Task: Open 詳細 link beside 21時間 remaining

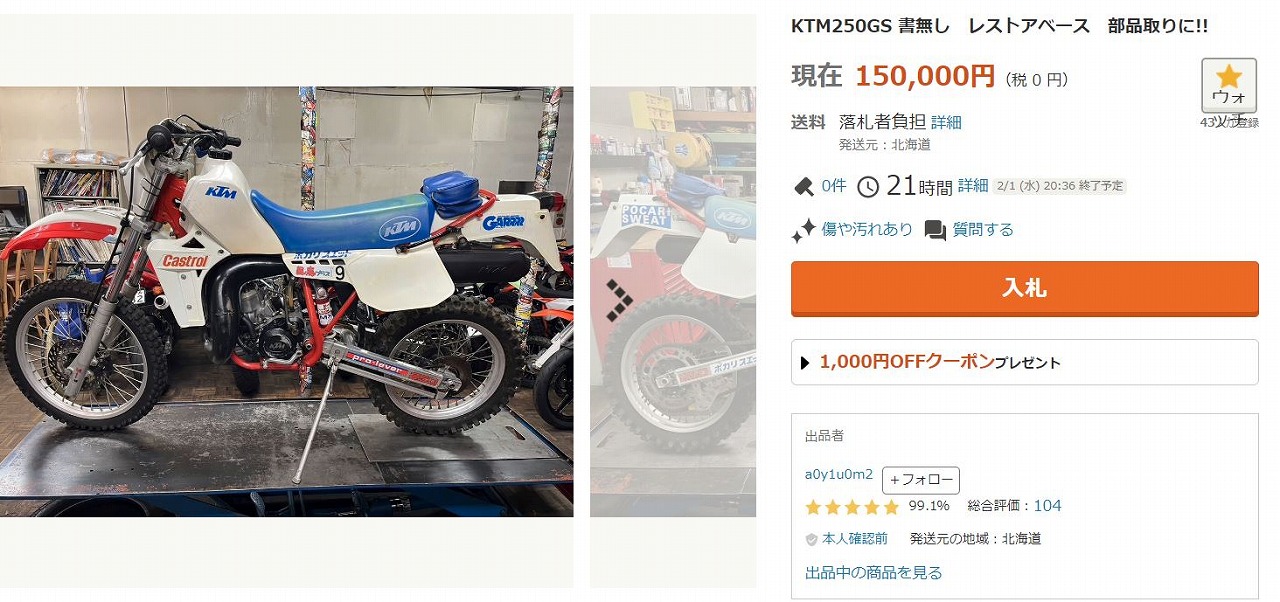Action: coord(973,185)
